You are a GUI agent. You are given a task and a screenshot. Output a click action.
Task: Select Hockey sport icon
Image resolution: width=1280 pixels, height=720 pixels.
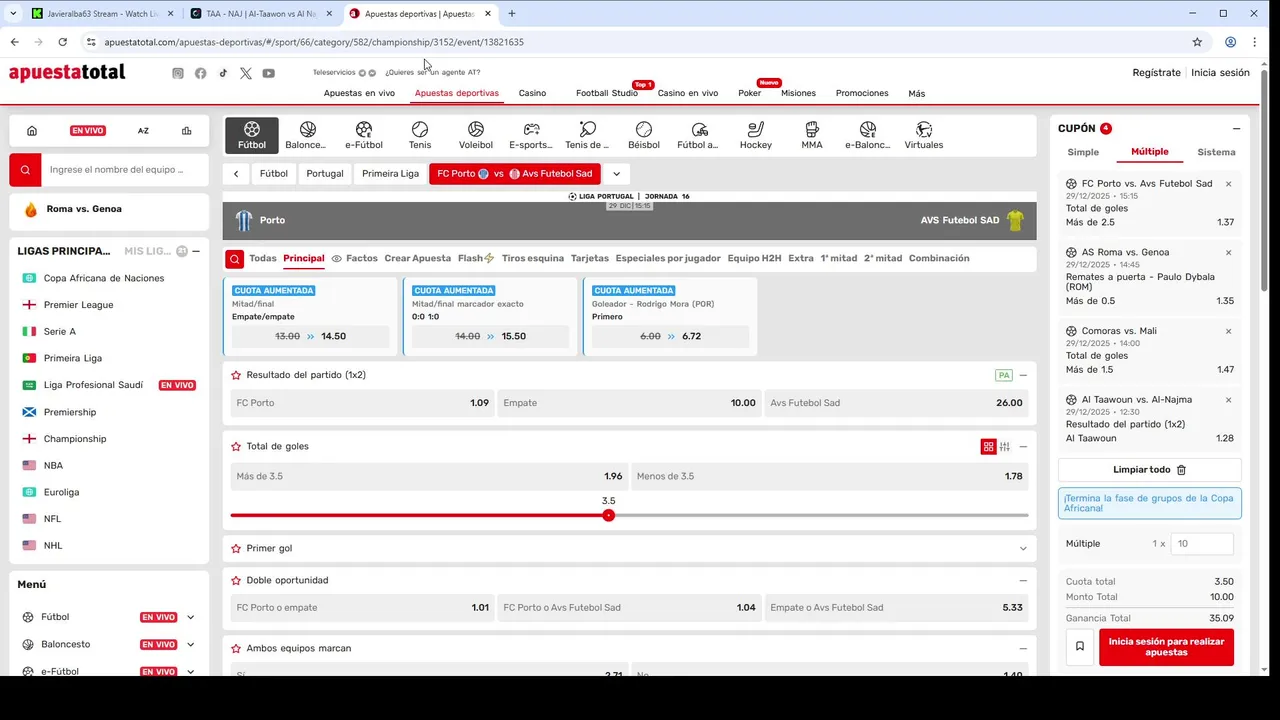click(756, 136)
